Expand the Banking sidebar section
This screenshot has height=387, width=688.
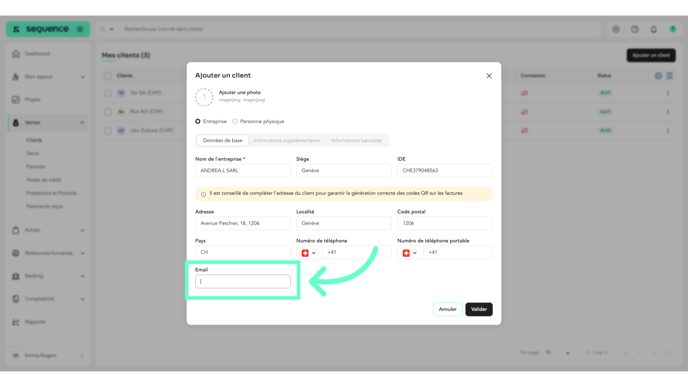pyautogui.click(x=47, y=276)
